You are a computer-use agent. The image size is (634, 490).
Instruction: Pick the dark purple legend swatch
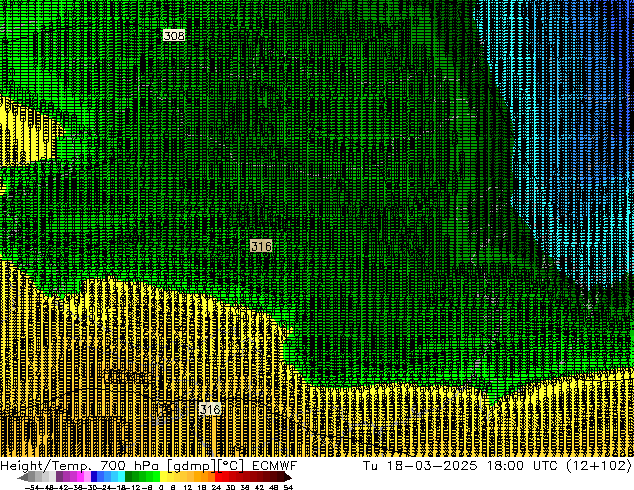[x=59, y=477]
